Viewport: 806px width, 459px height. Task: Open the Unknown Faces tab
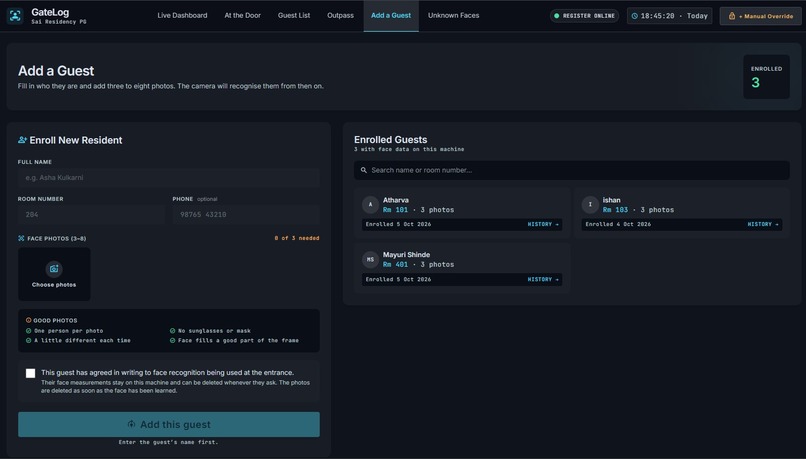click(453, 15)
